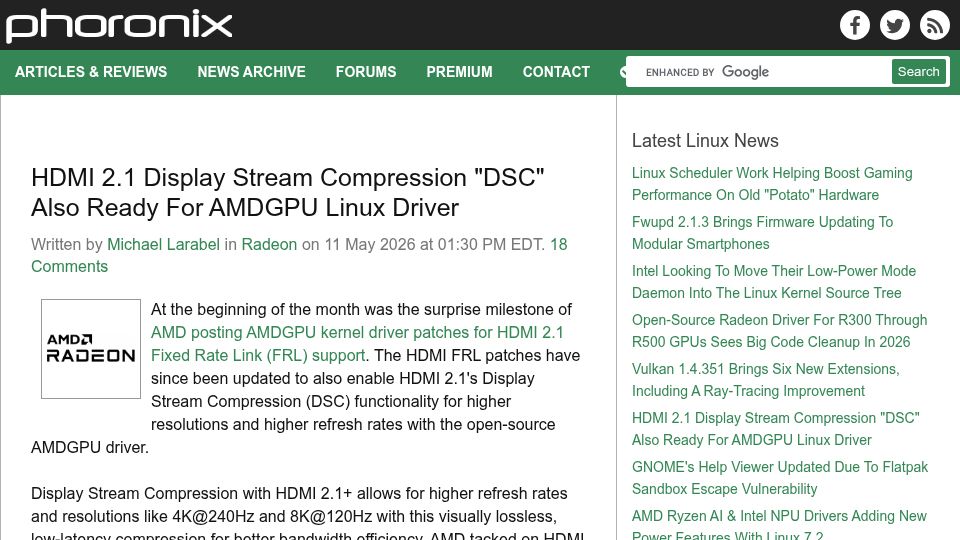The image size is (960, 540).
Task: Open author link Michael Larabel
Action: [x=163, y=244]
